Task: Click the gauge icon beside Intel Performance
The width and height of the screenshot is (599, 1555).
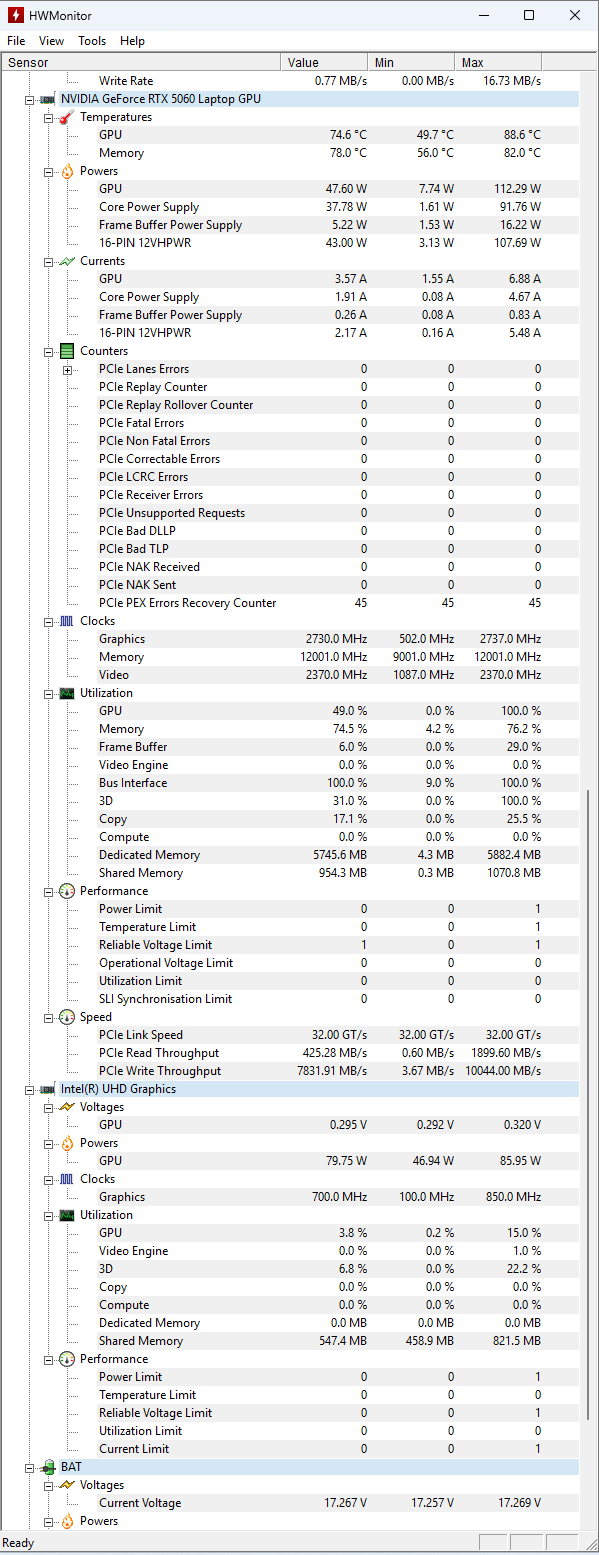Action: [x=66, y=1359]
